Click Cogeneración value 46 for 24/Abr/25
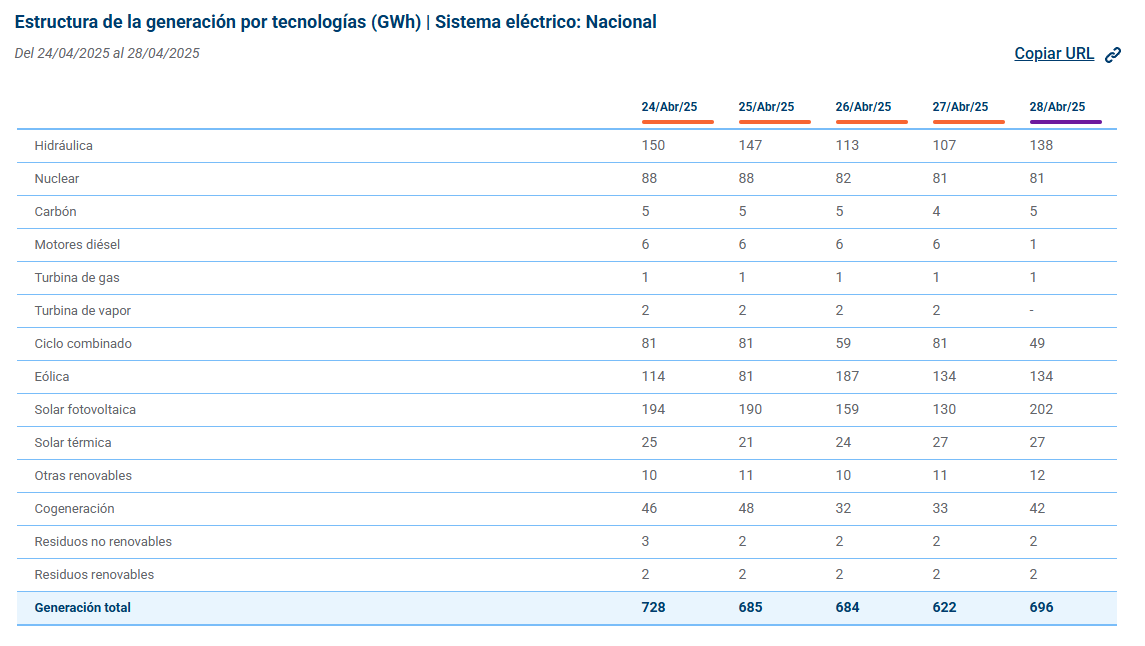The width and height of the screenshot is (1145, 646). point(650,509)
